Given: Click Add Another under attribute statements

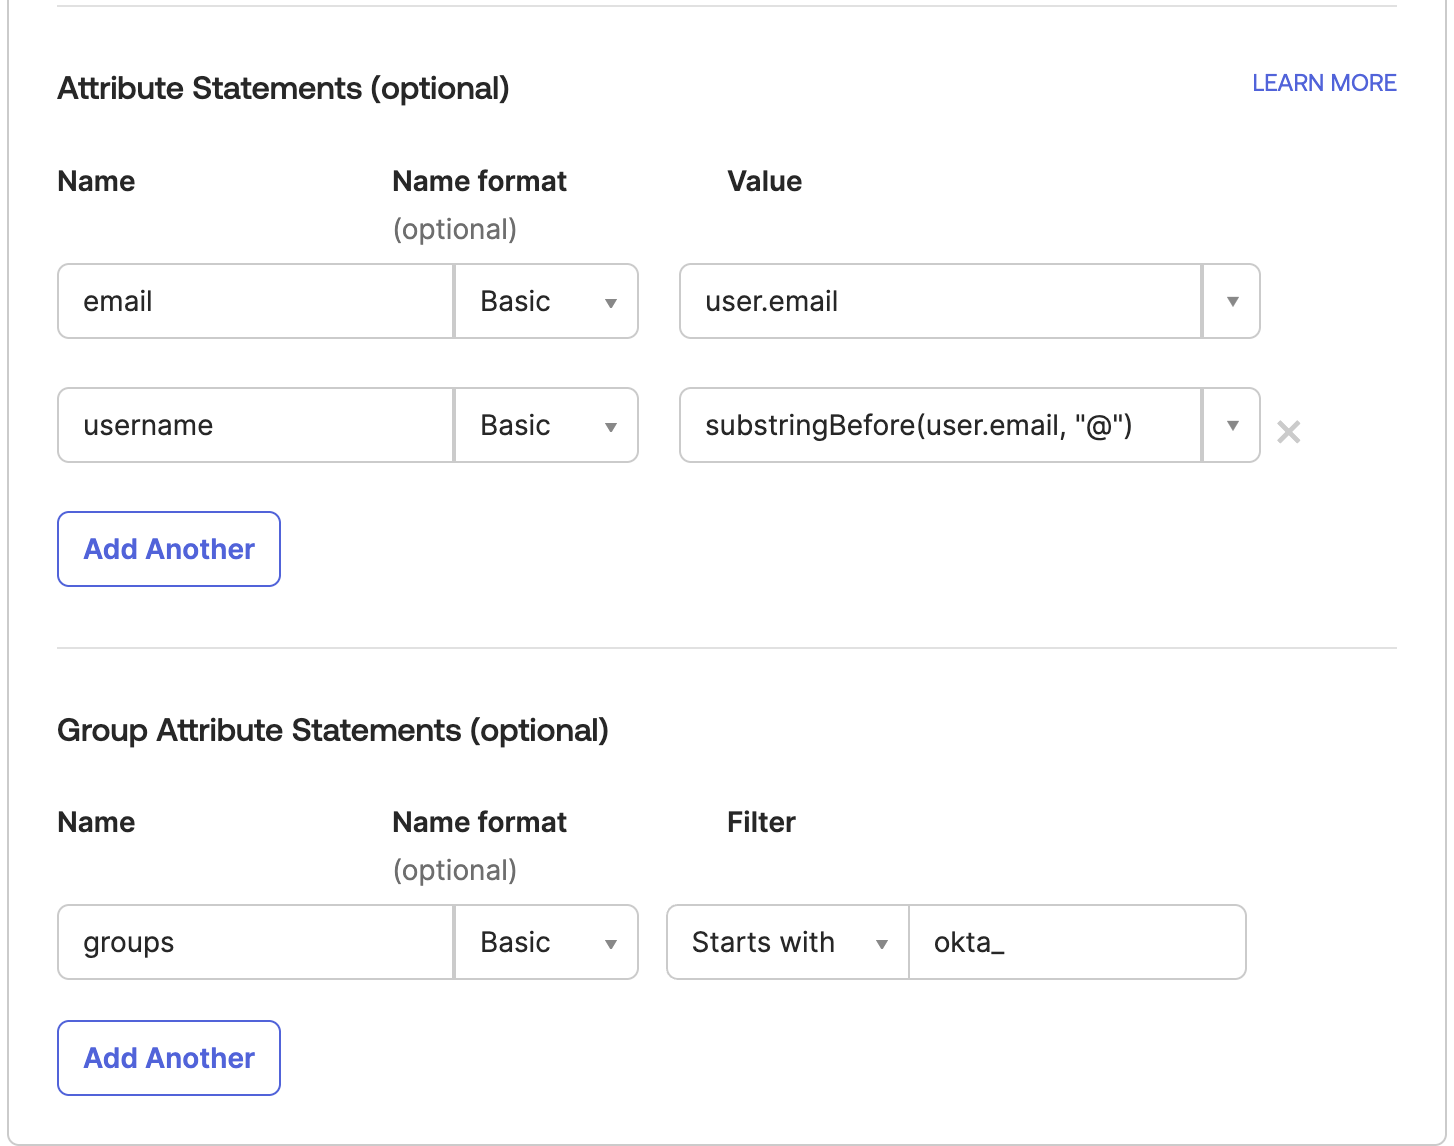Looking at the screenshot, I should click(x=168, y=548).
